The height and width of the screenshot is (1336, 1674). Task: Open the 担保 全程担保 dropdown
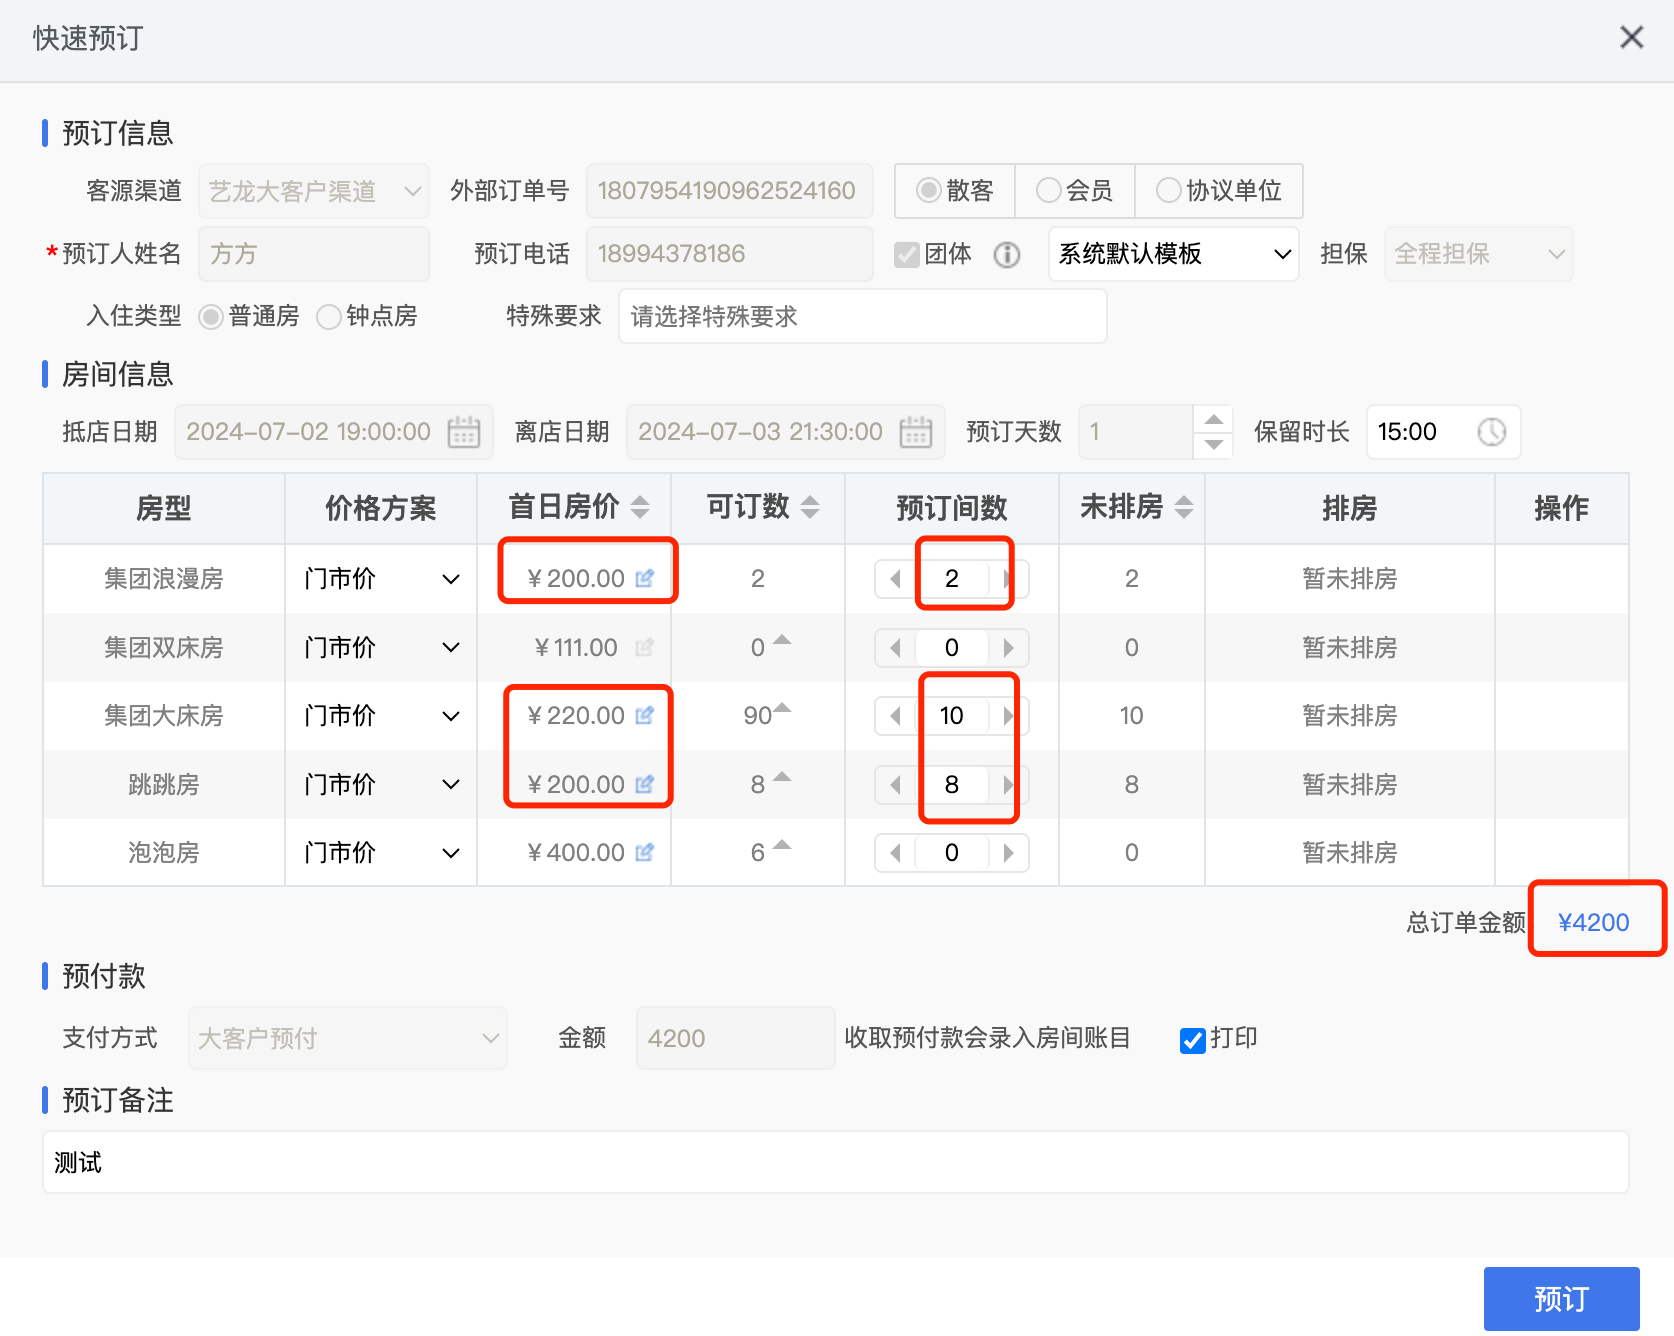point(1478,254)
